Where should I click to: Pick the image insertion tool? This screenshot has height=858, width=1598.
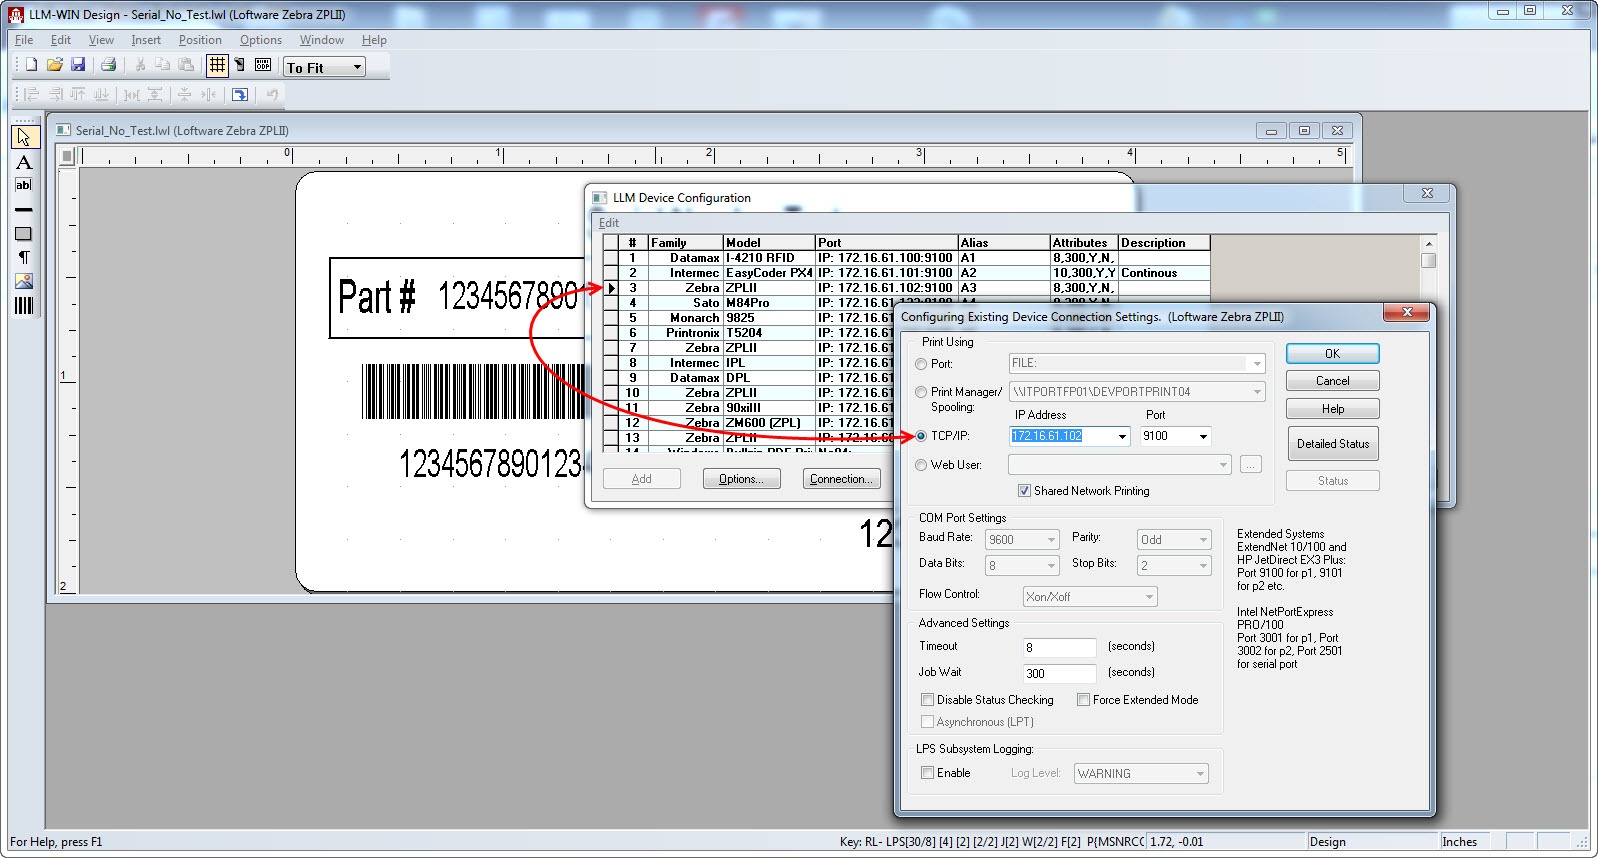pos(24,281)
